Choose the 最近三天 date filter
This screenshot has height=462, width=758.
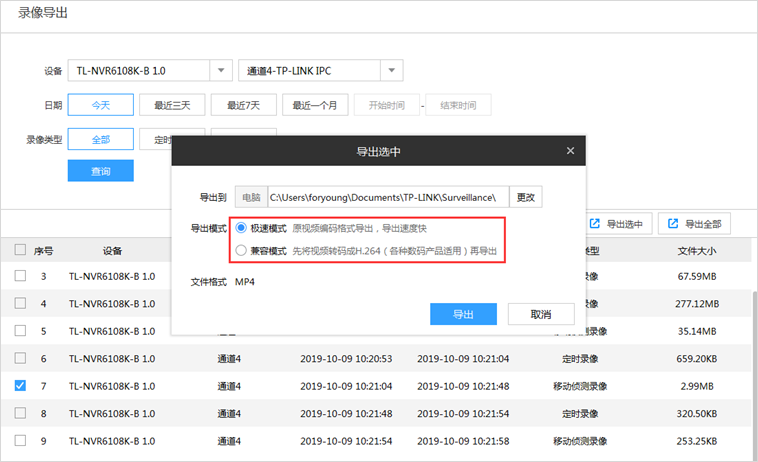click(172, 105)
